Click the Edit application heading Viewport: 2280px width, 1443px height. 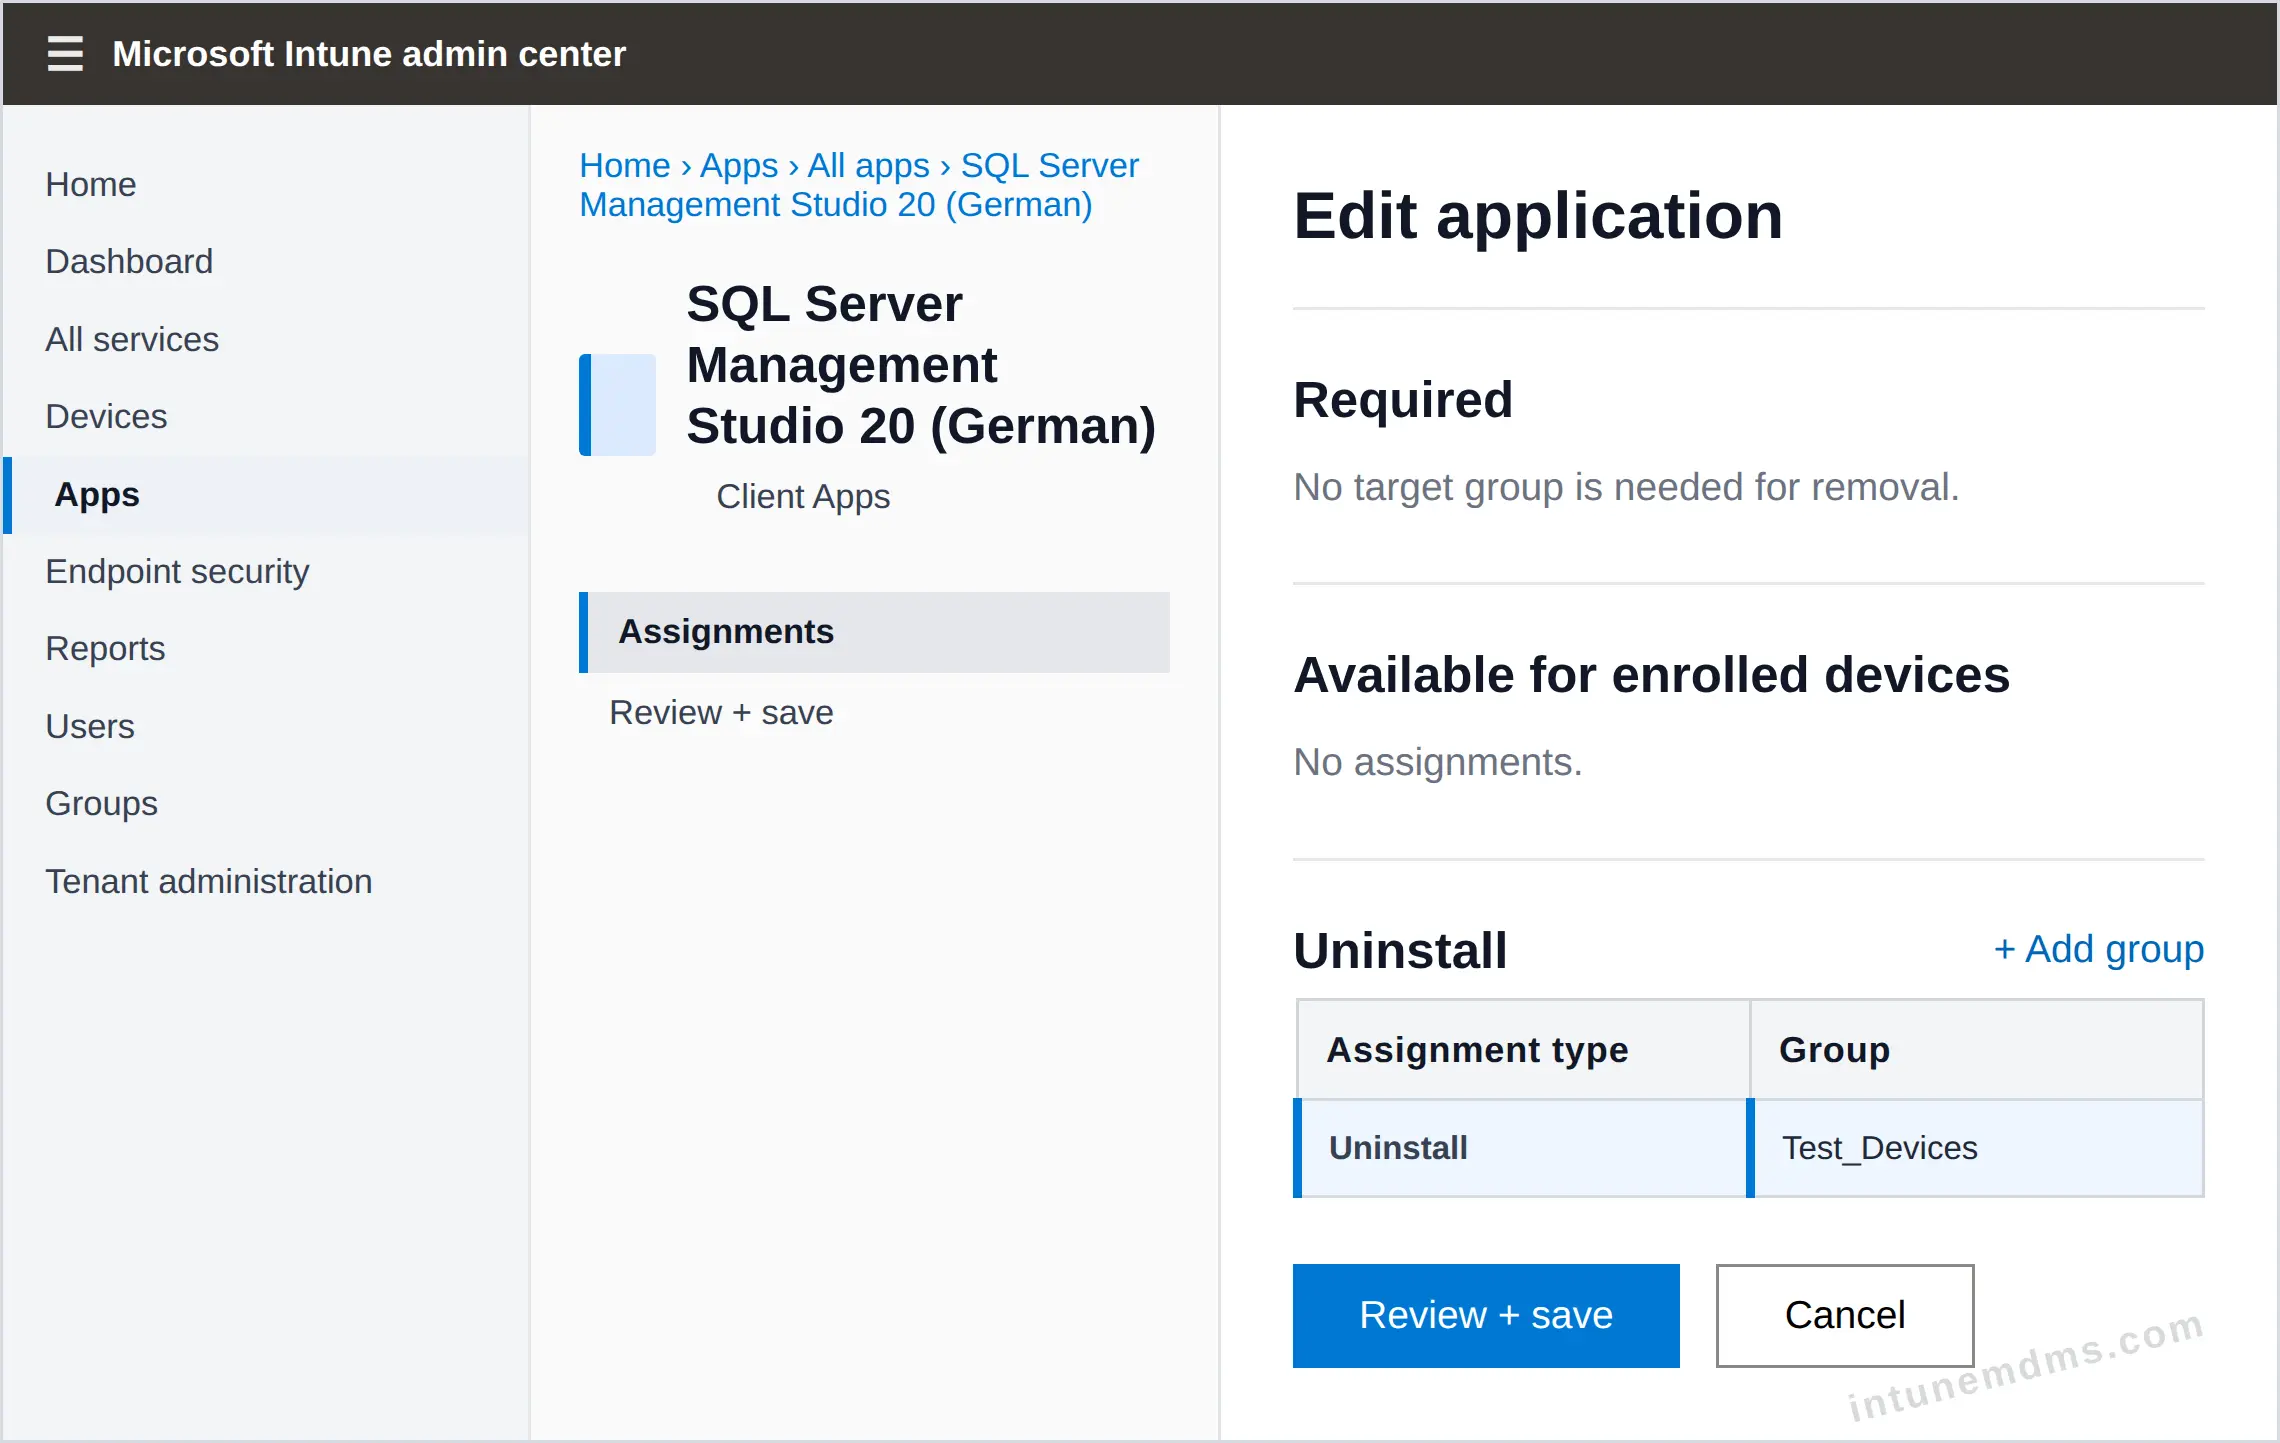coord(1538,216)
